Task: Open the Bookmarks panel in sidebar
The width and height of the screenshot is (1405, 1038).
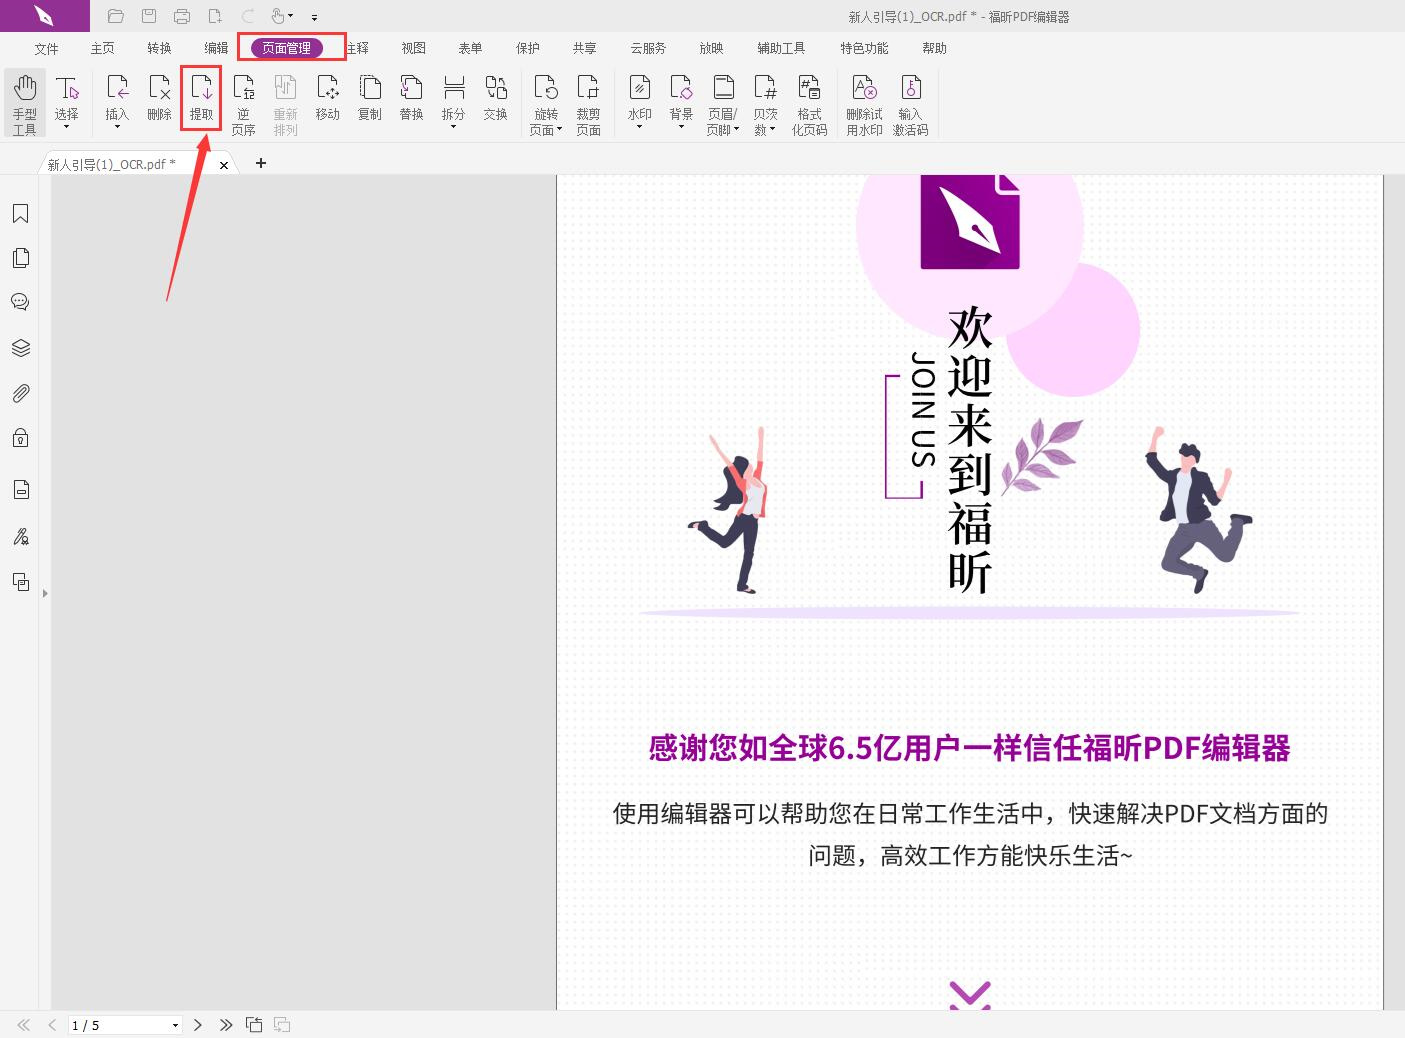Action: coord(20,212)
